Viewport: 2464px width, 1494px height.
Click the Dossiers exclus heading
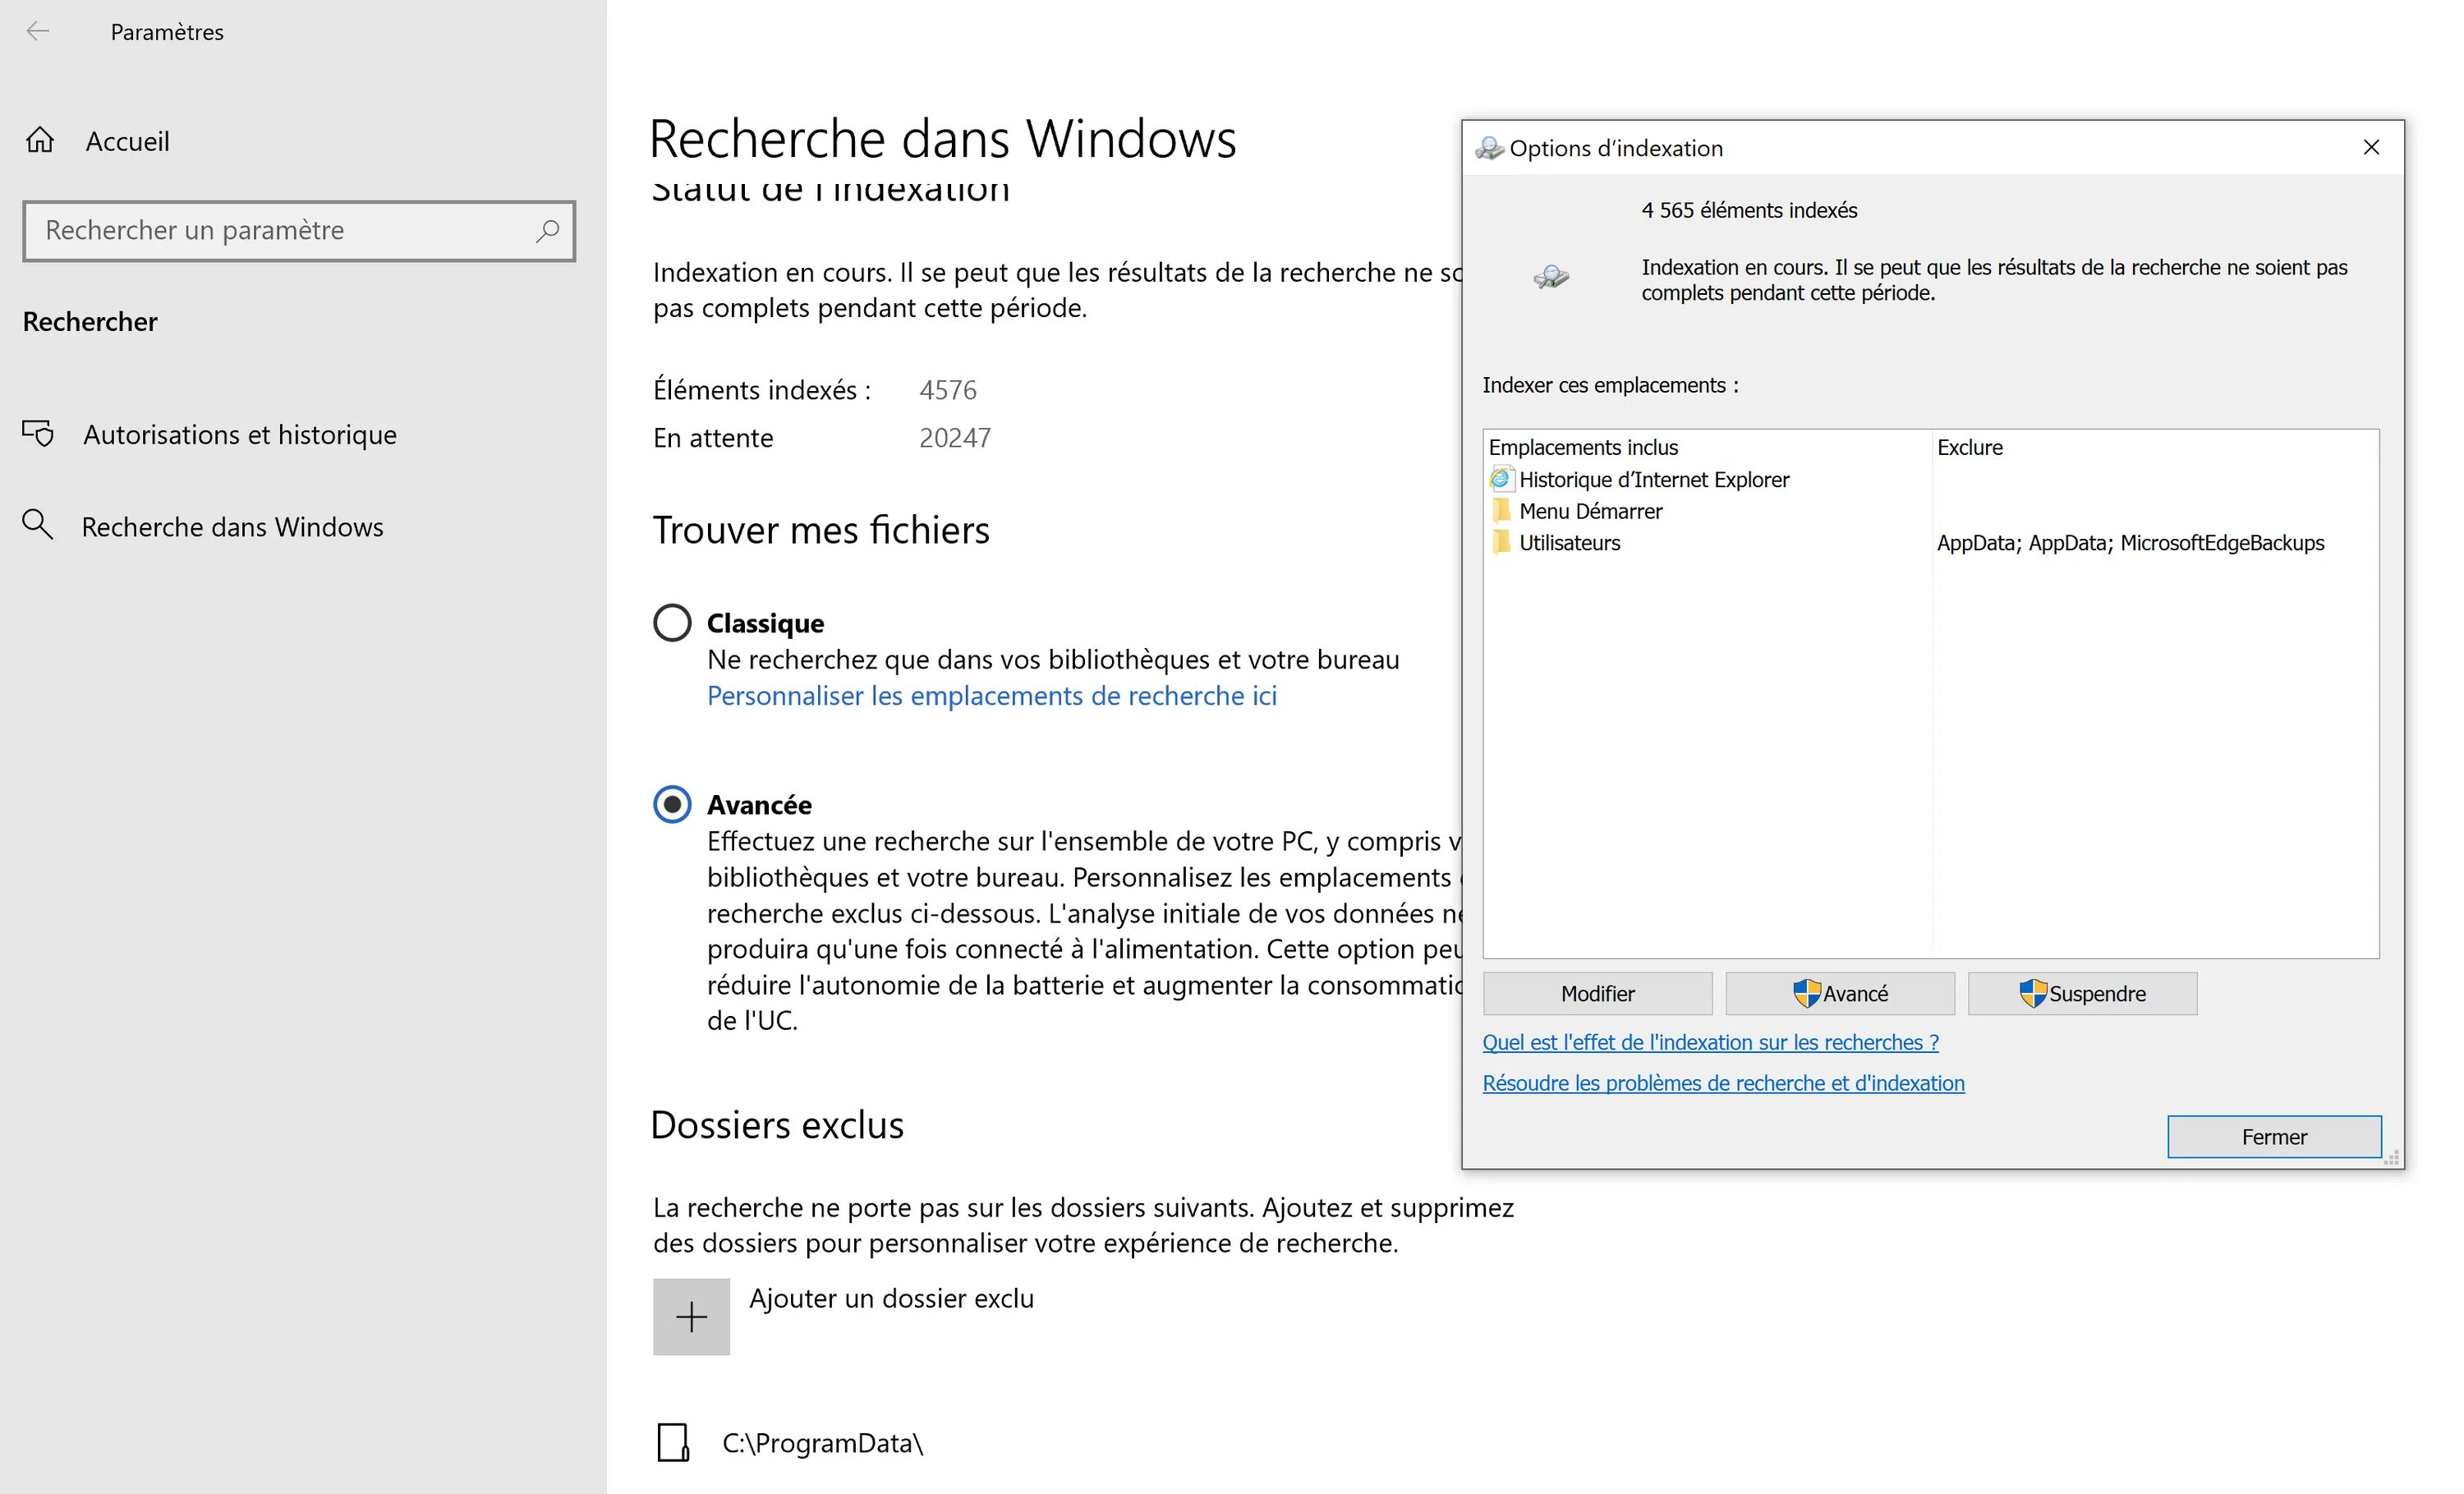pos(777,1125)
